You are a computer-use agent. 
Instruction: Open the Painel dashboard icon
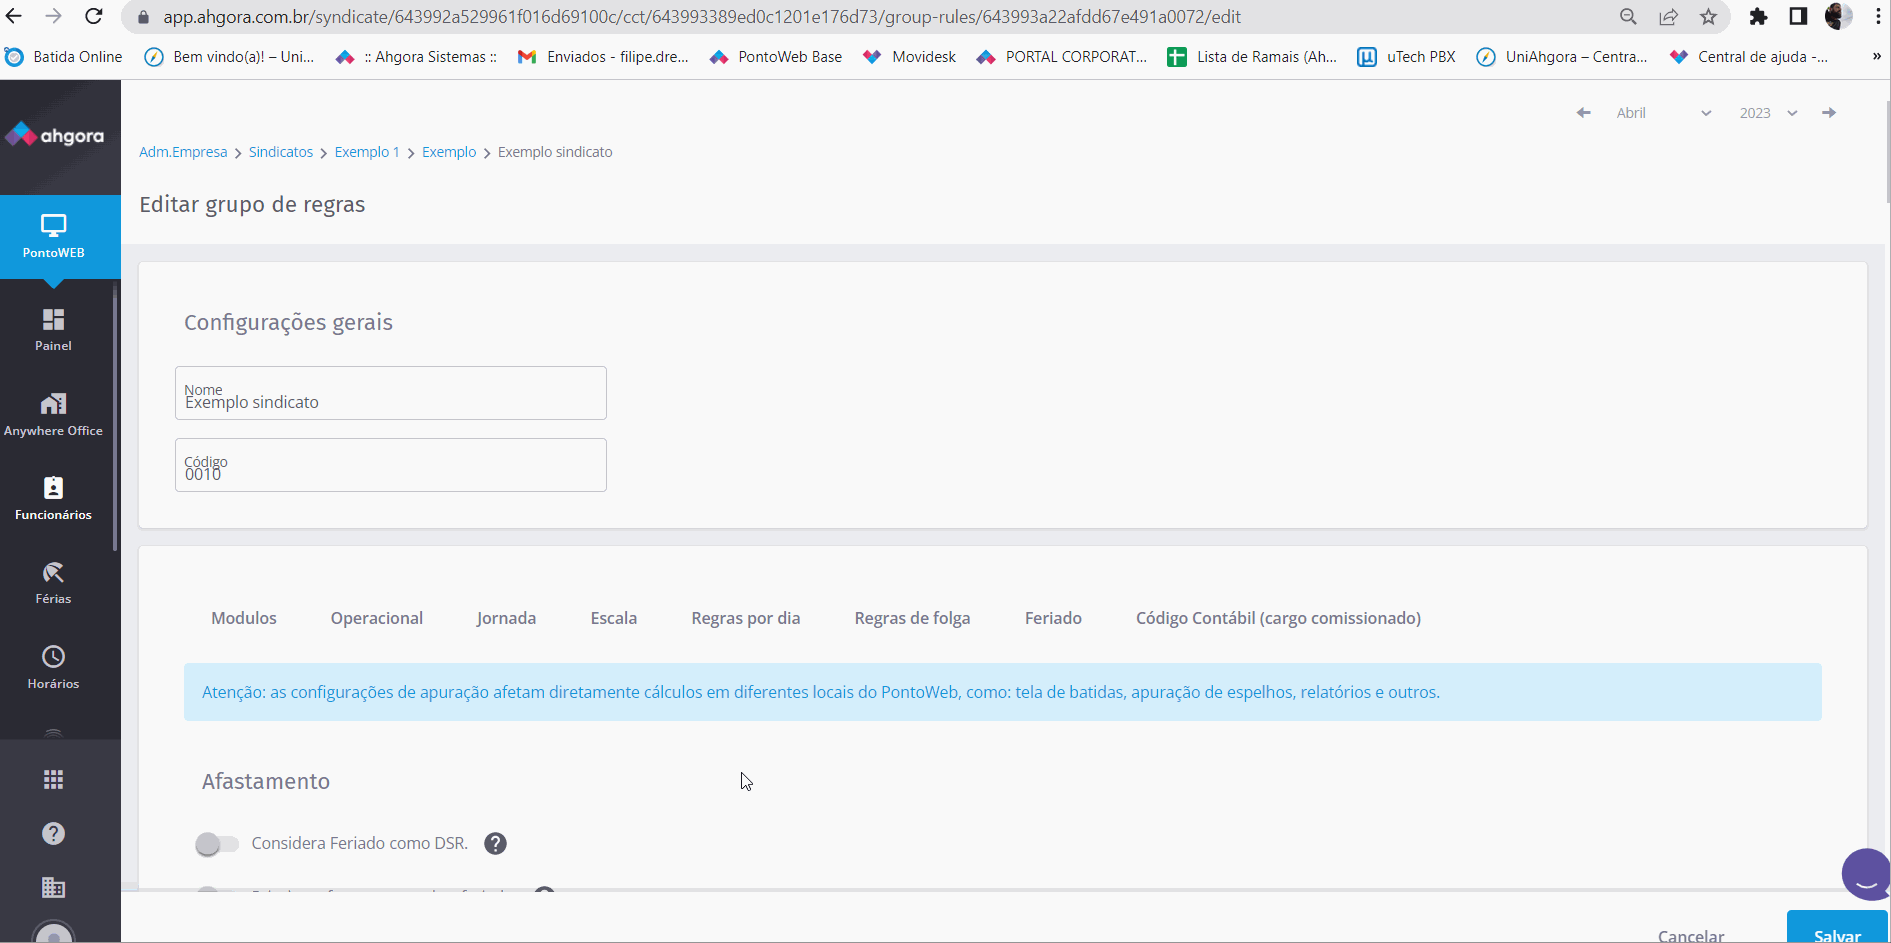(x=53, y=330)
